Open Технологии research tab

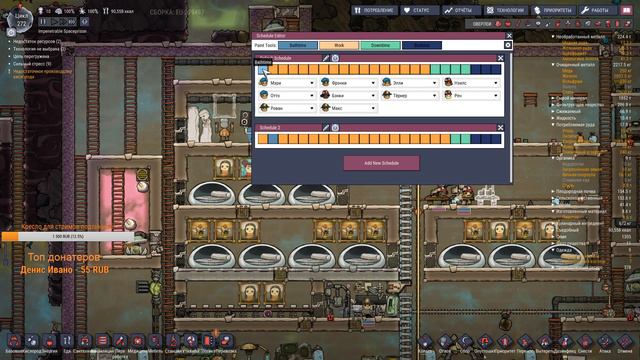pyautogui.click(x=506, y=10)
